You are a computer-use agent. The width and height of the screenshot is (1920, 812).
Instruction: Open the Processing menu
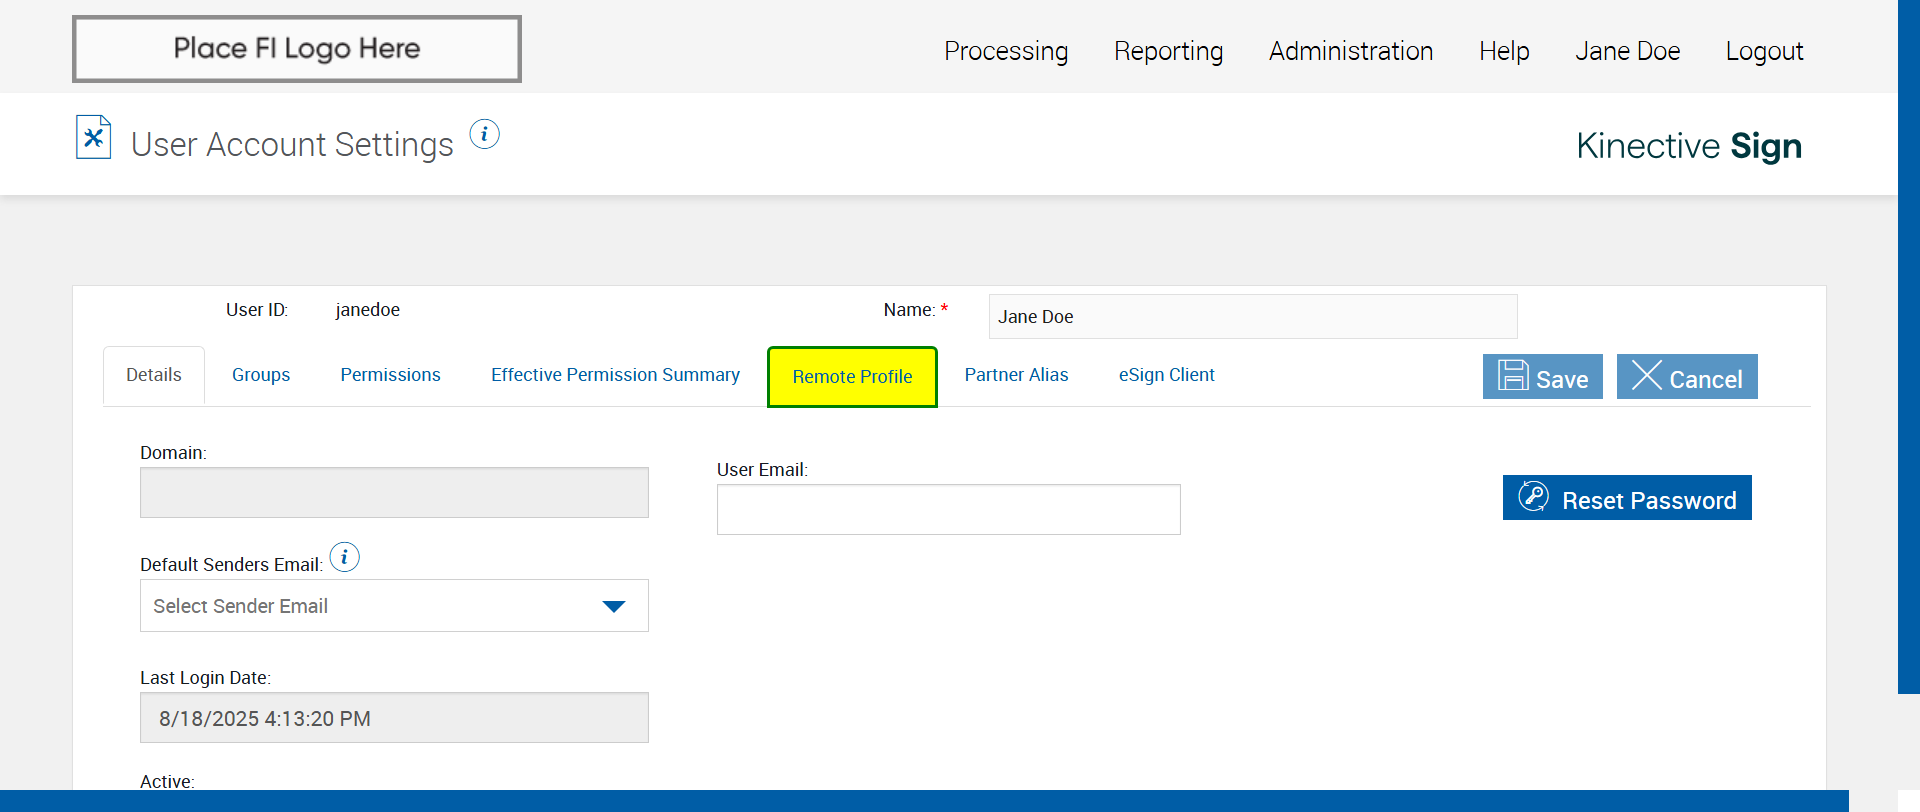pyautogui.click(x=1005, y=51)
